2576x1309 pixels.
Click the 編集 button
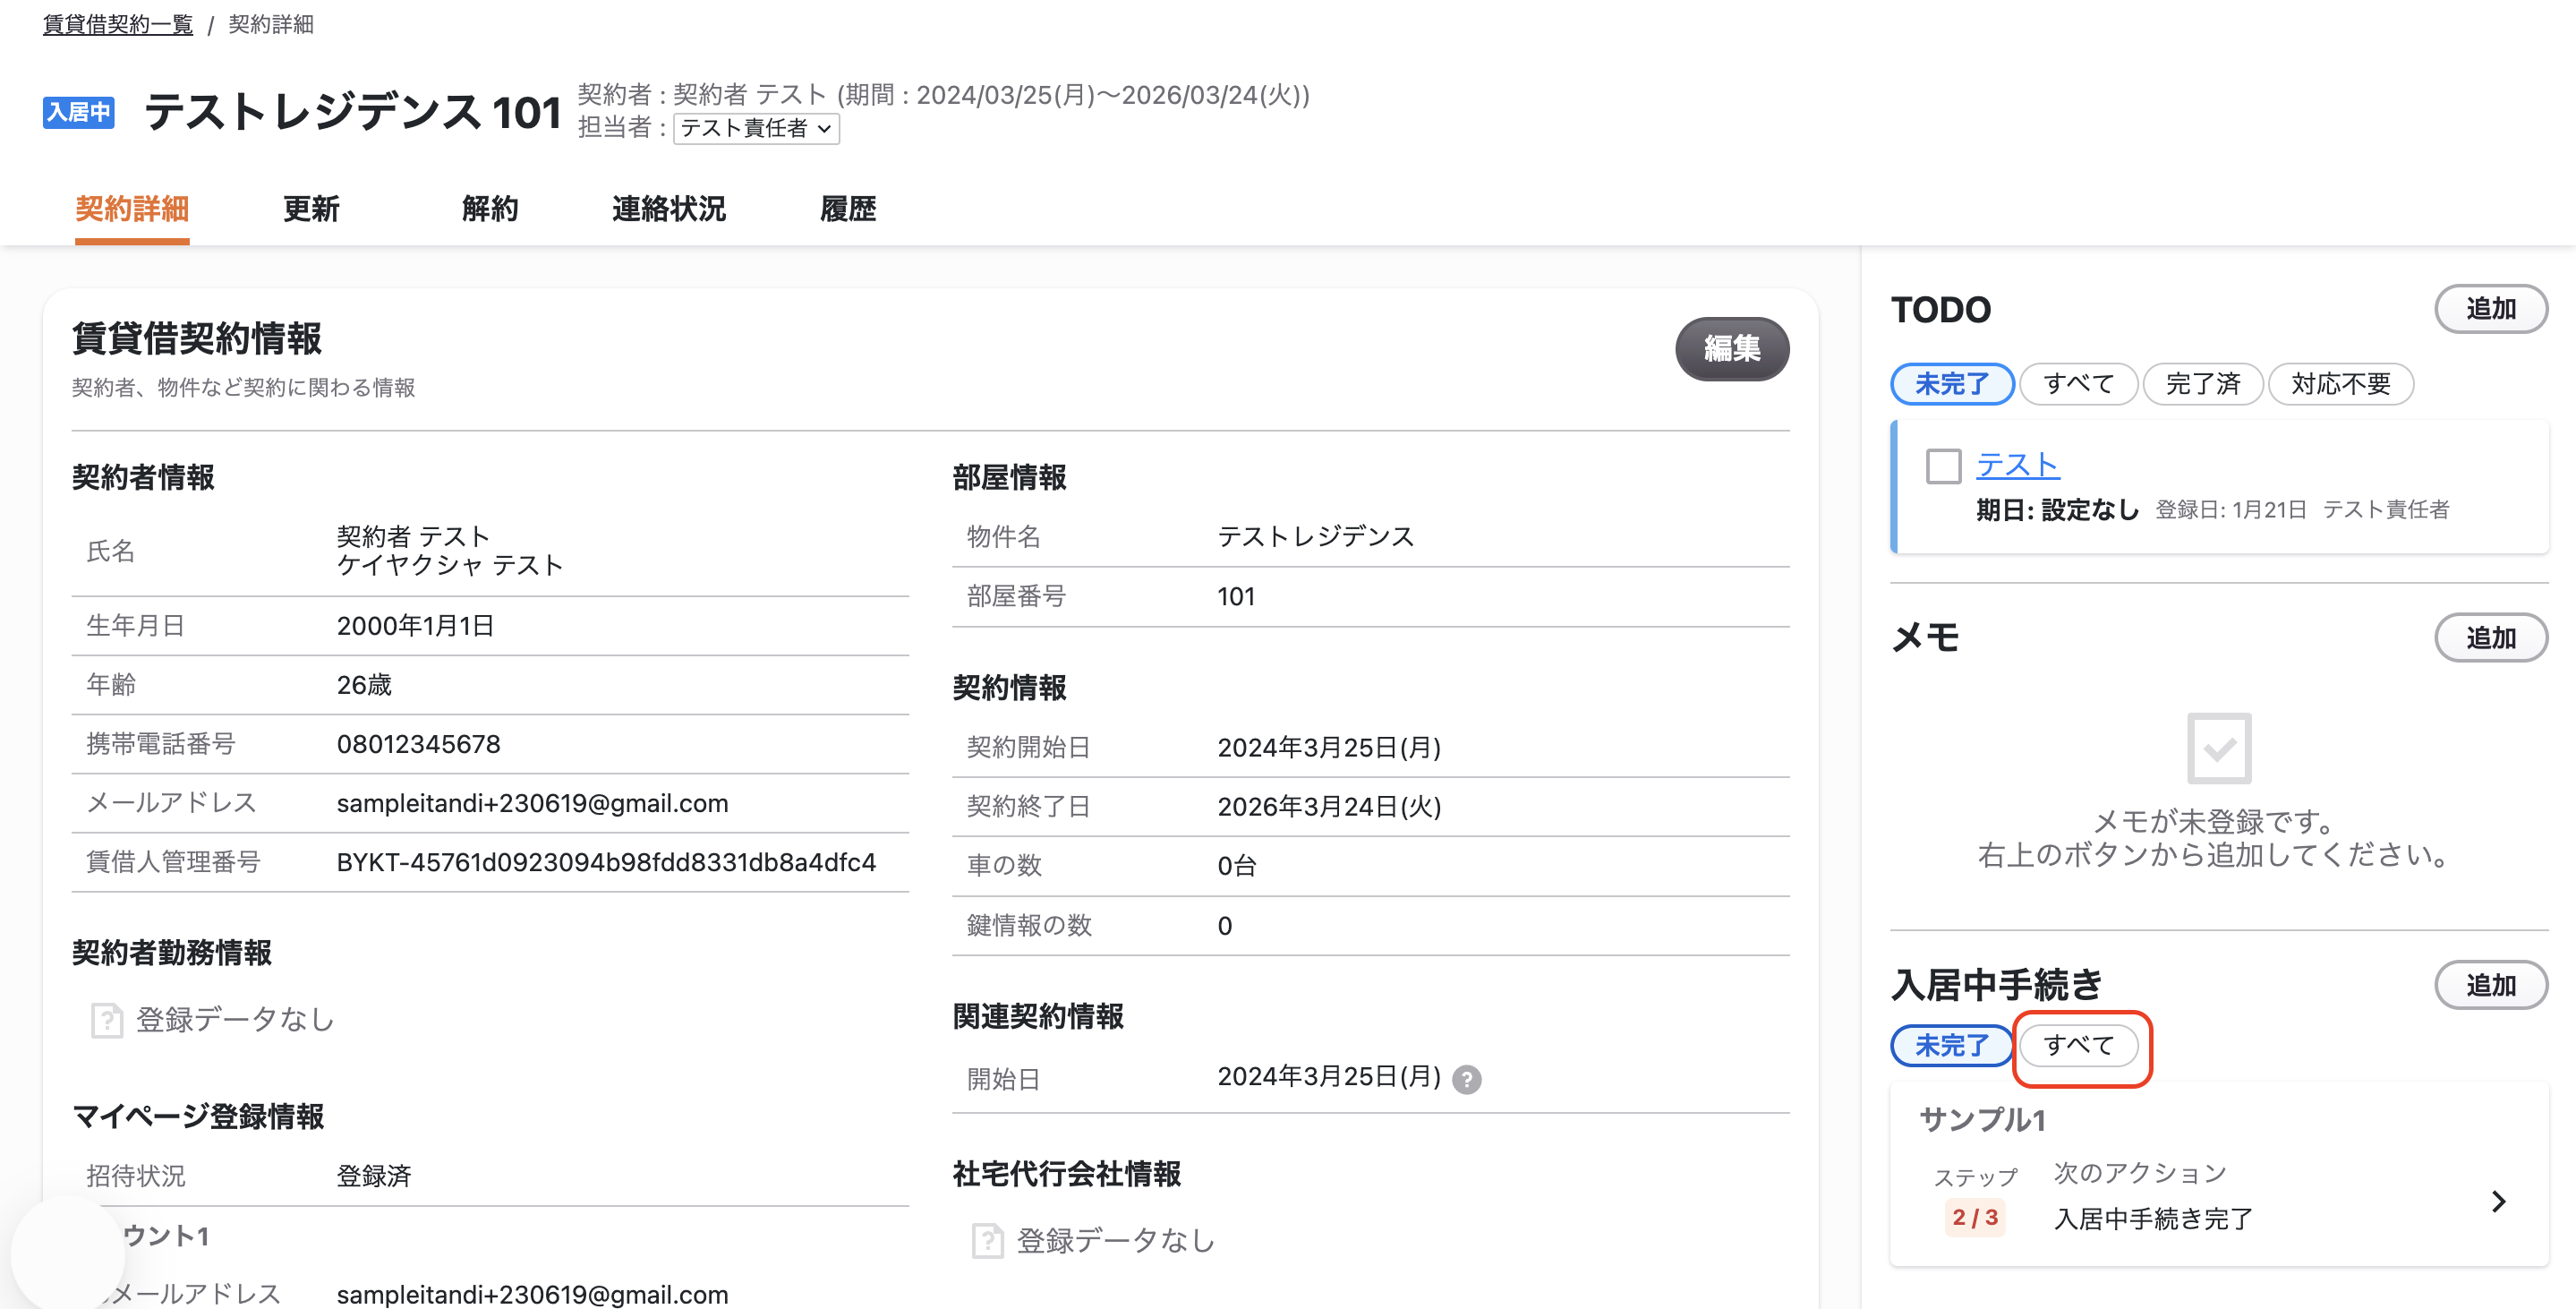(1732, 348)
